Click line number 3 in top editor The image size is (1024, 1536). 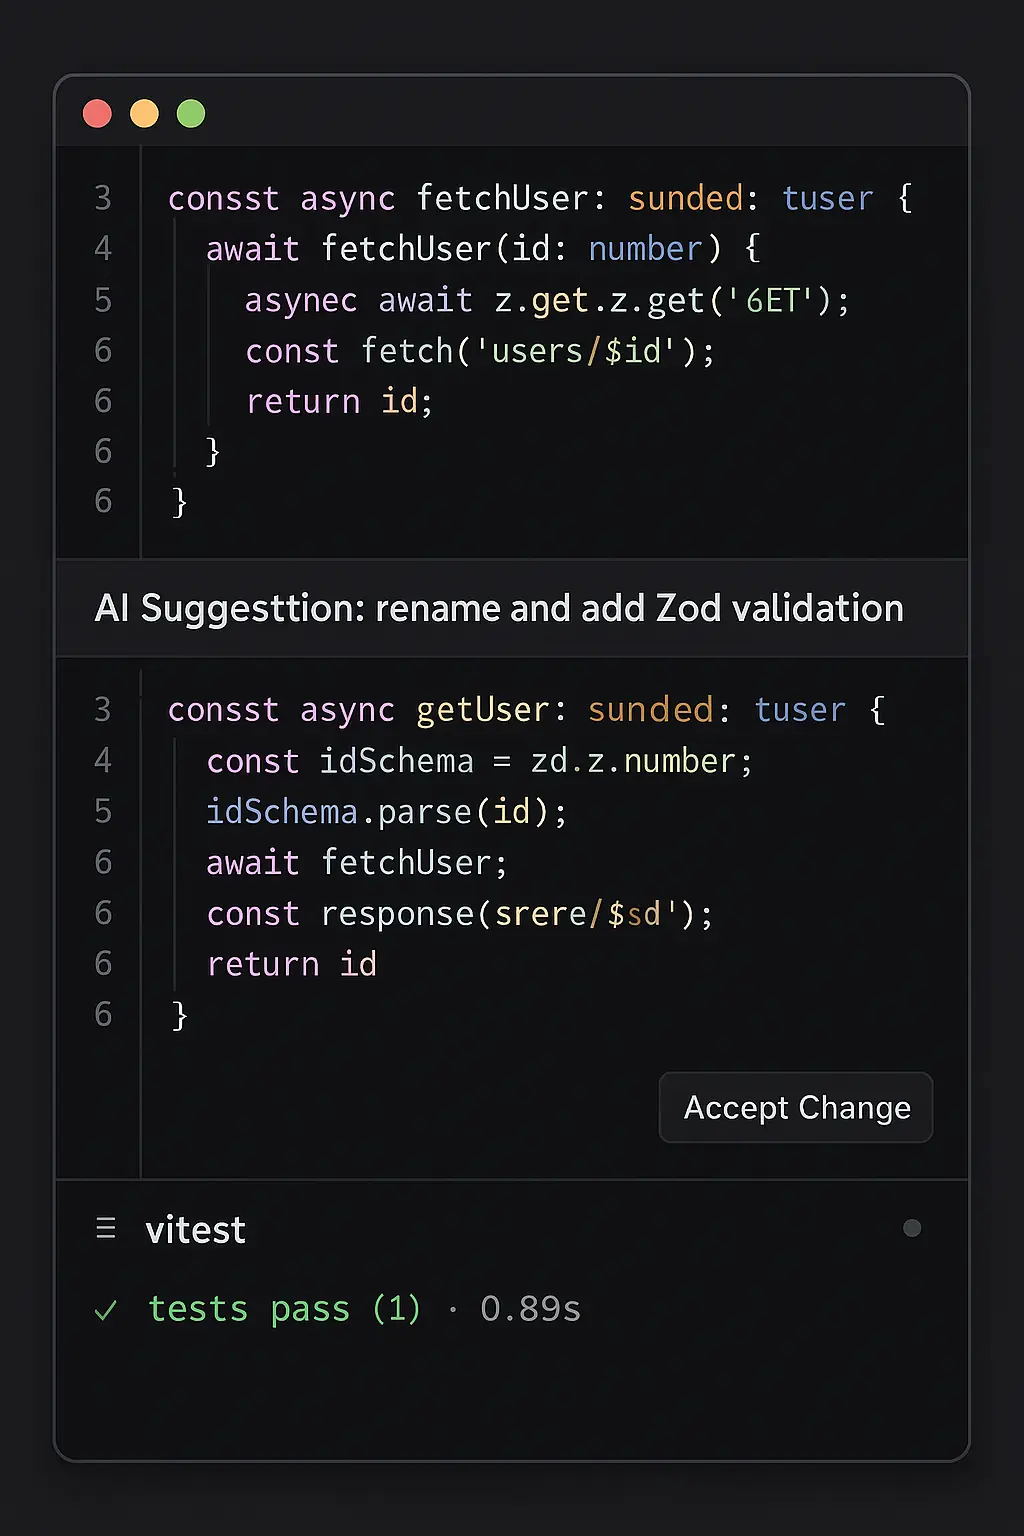click(x=103, y=198)
